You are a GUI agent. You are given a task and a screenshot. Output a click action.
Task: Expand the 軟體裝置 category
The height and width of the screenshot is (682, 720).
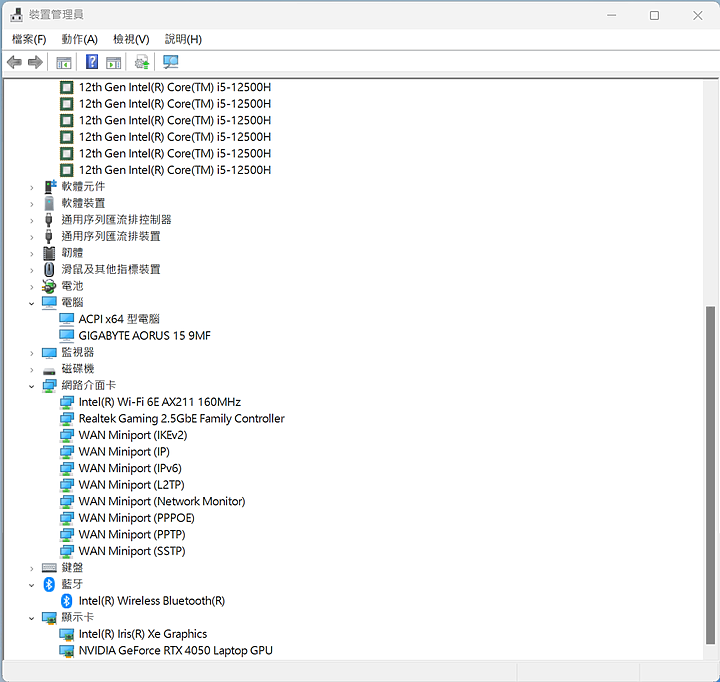click(x=32, y=204)
